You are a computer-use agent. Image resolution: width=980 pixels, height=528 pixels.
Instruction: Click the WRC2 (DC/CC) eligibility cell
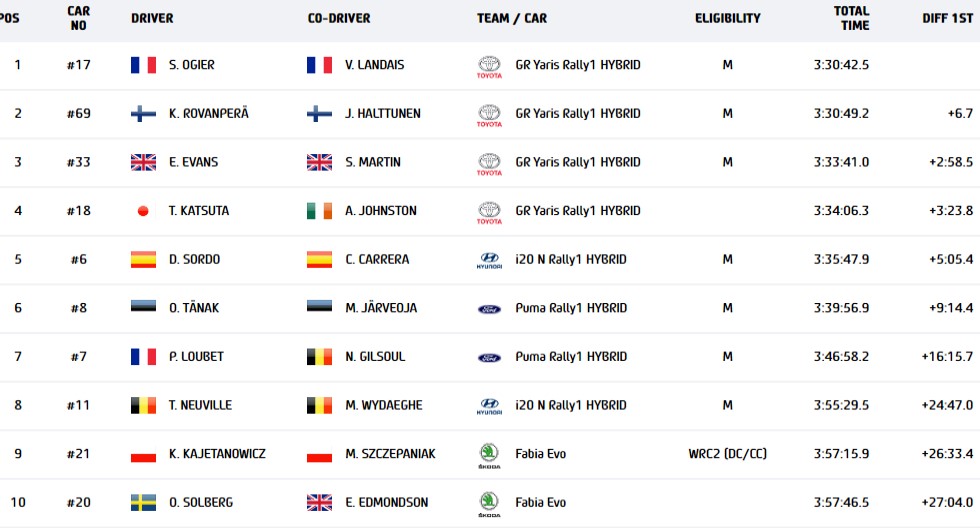(x=728, y=454)
